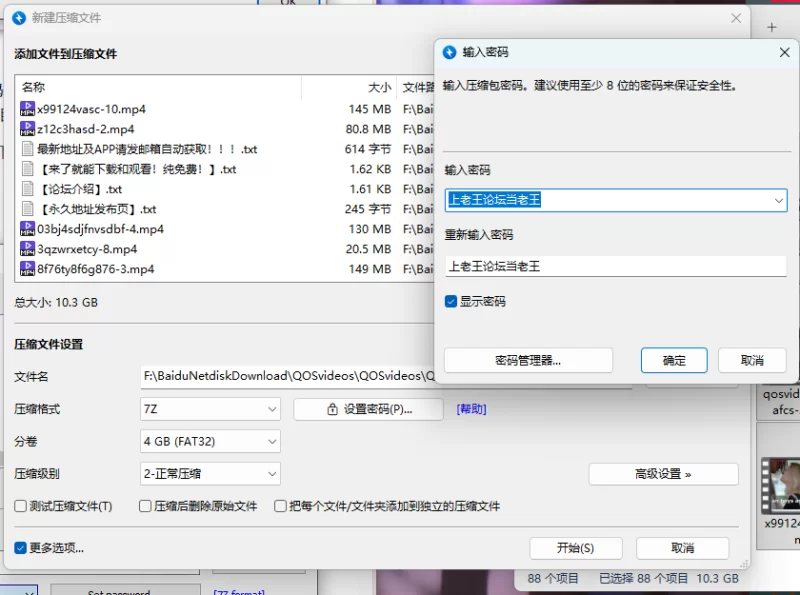Image resolution: width=800 pixels, height=595 pixels.
Task: Open the 压缩格式 7Z dropdown
Action: pos(210,409)
